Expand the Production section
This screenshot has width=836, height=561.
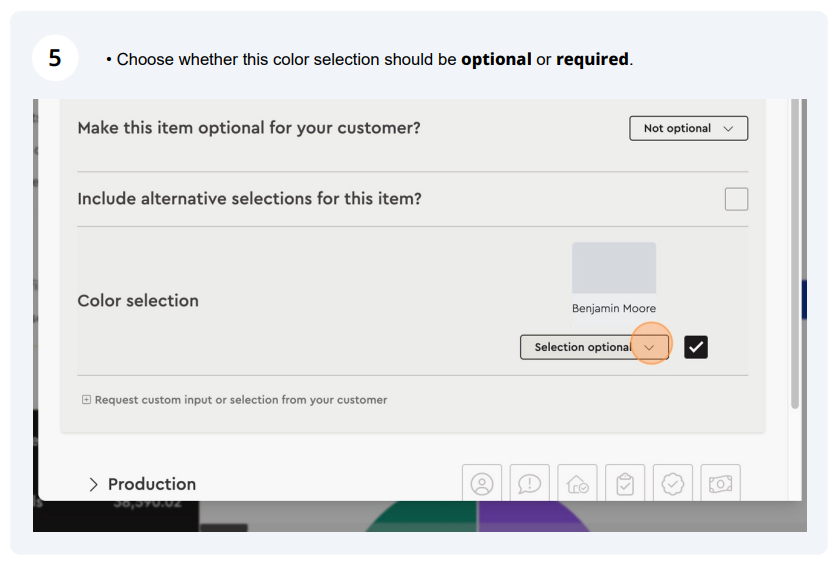[x=152, y=484]
